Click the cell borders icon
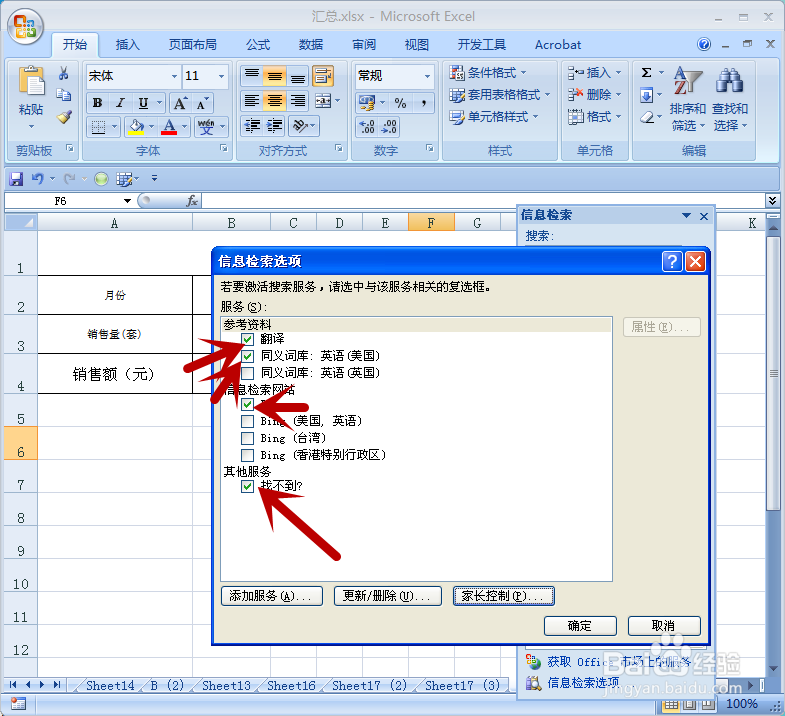Viewport: 785px width, 716px height. (x=98, y=127)
